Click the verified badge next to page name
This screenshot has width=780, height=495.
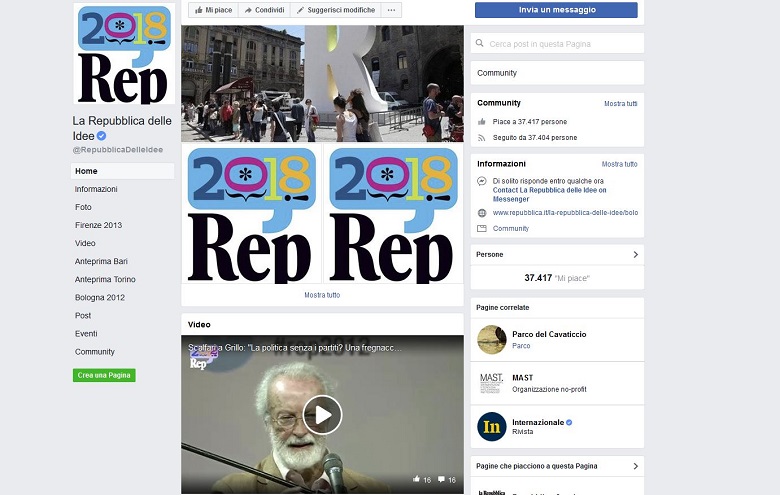101,135
